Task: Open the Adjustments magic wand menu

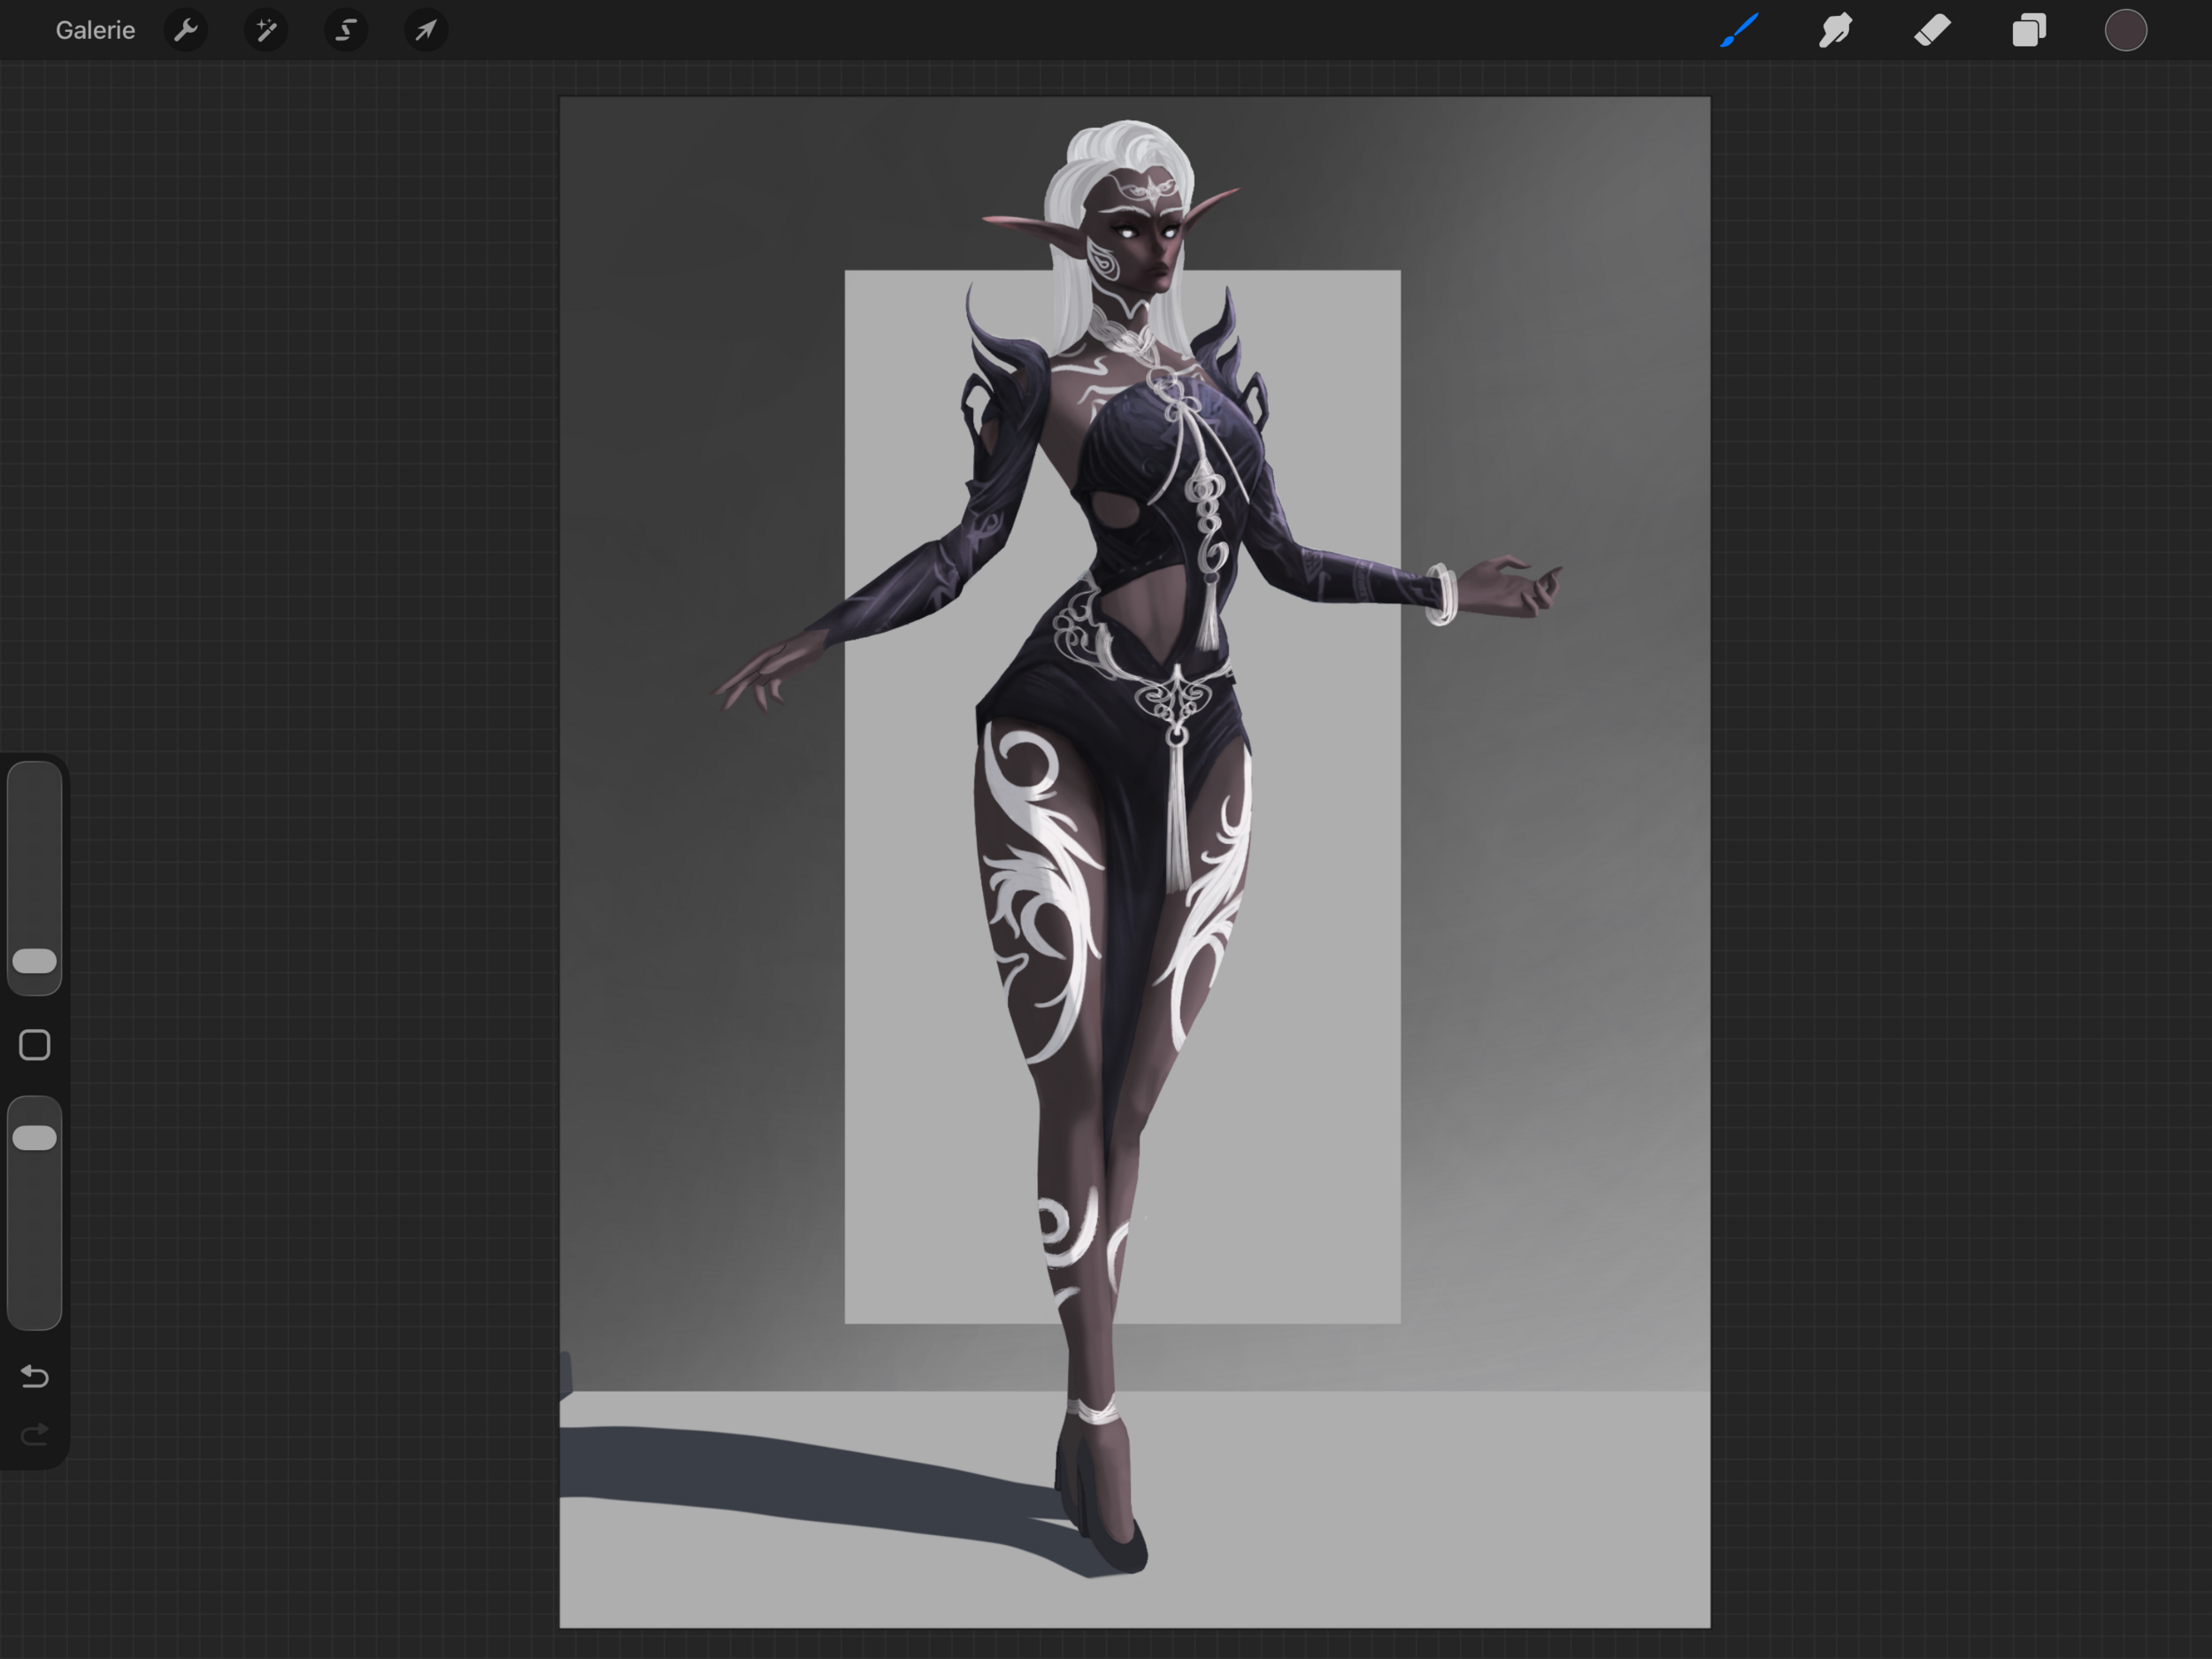Action: pyautogui.click(x=266, y=30)
